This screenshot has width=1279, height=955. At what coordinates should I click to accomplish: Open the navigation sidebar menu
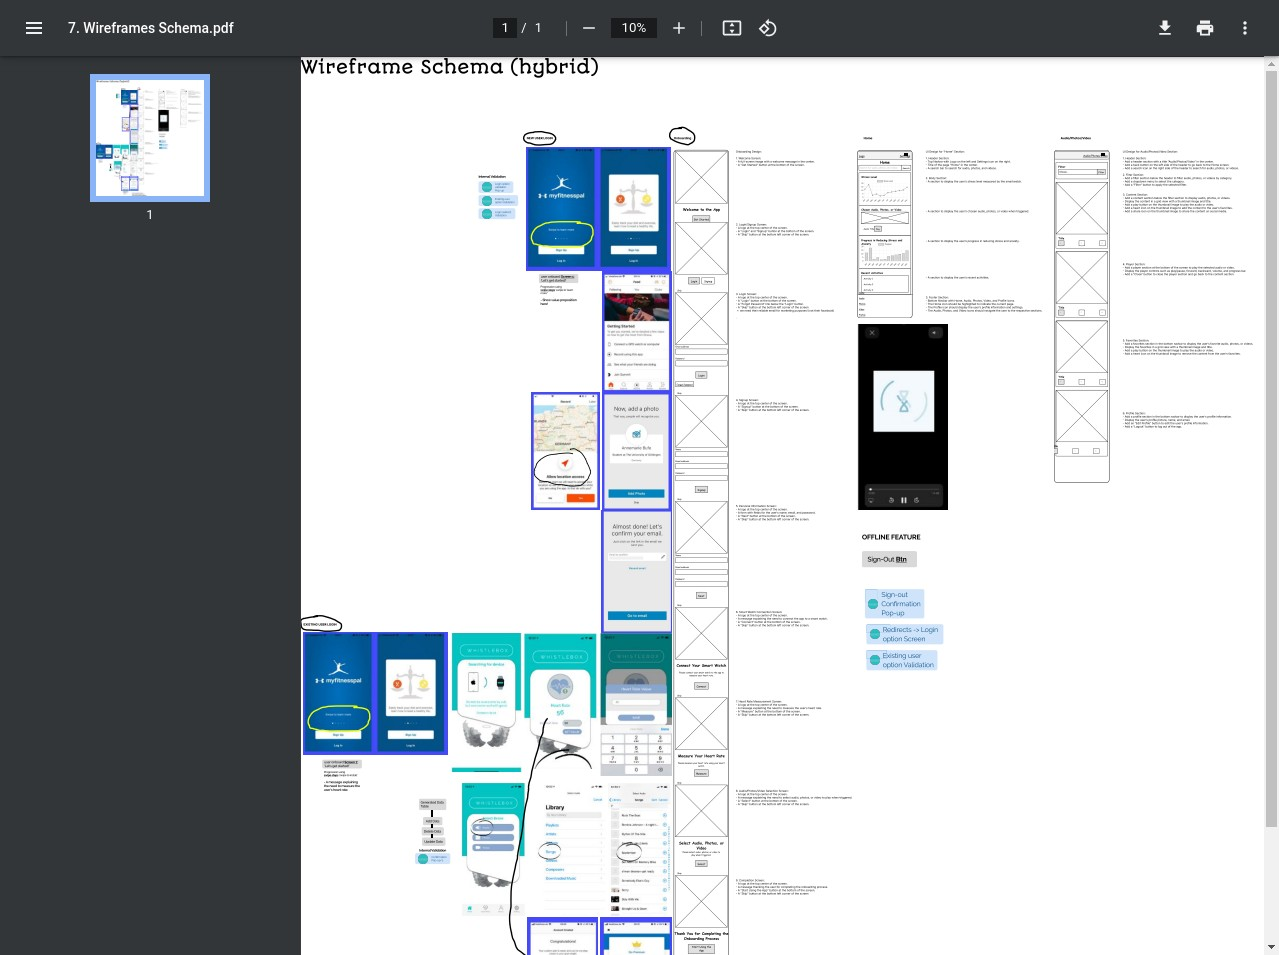34,28
